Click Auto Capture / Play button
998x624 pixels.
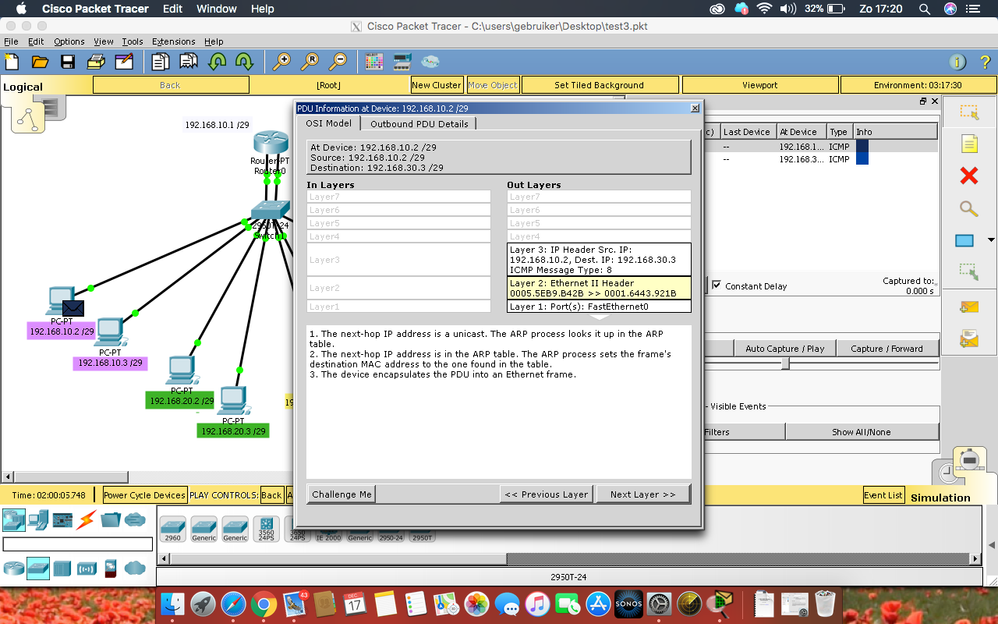[784, 348]
